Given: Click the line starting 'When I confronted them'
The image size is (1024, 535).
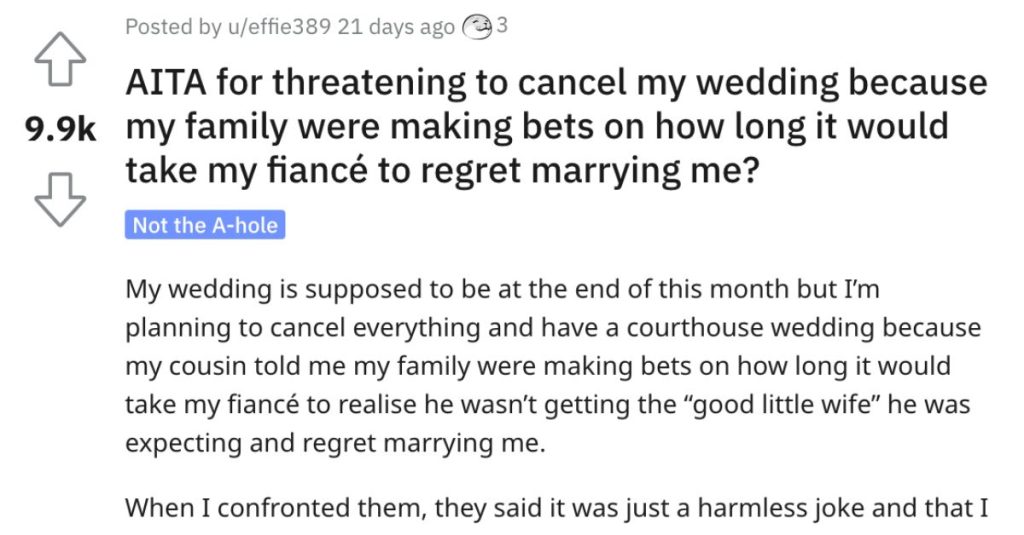Looking at the screenshot, I should click(556, 508).
